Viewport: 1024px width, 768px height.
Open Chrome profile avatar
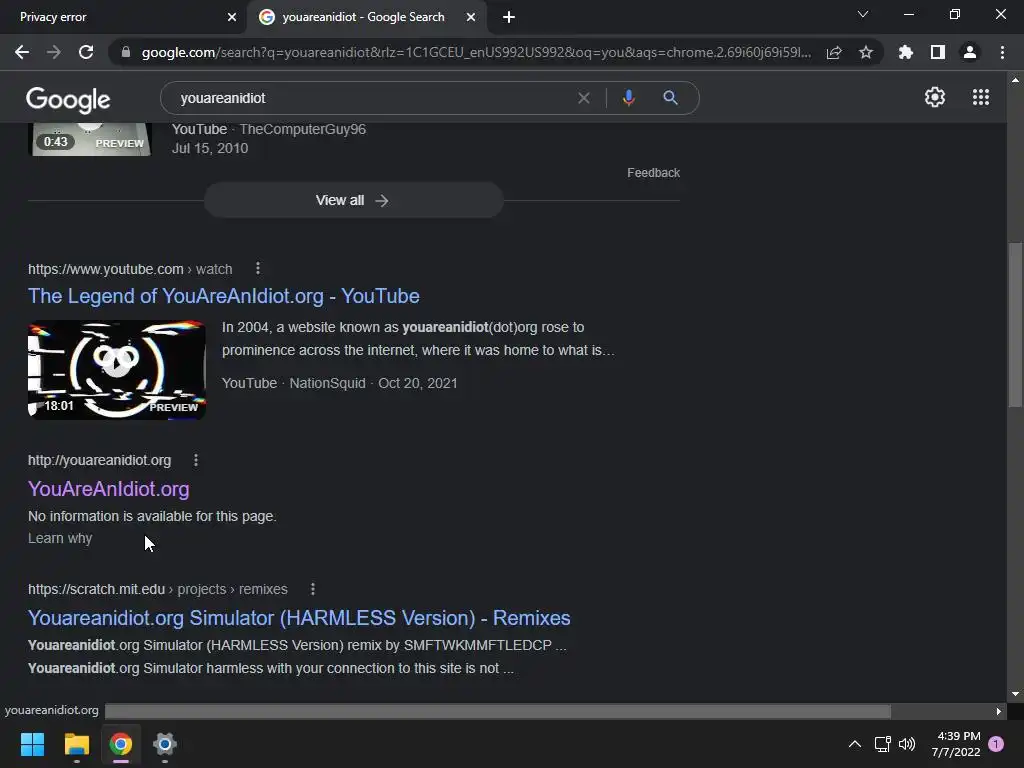pyautogui.click(x=970, y=52)
